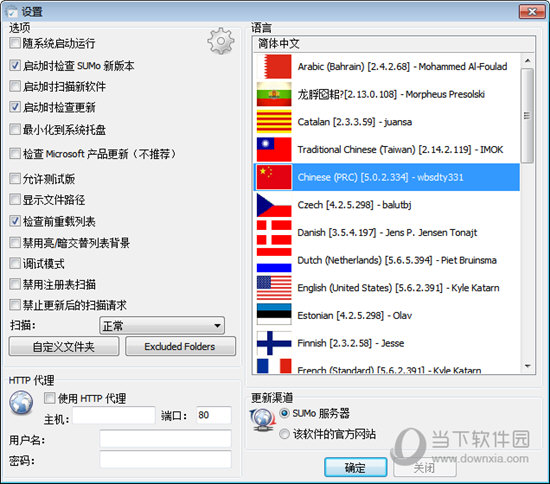Click 关闭 button
Screen dimensions: 550x484
(x=424, y=467)
